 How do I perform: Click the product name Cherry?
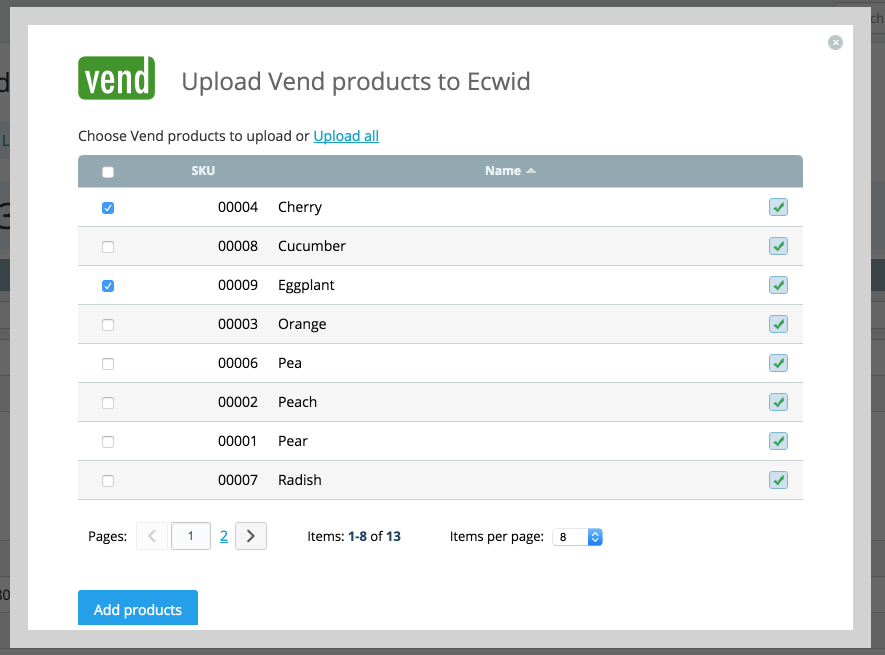[x=300, y=208]
